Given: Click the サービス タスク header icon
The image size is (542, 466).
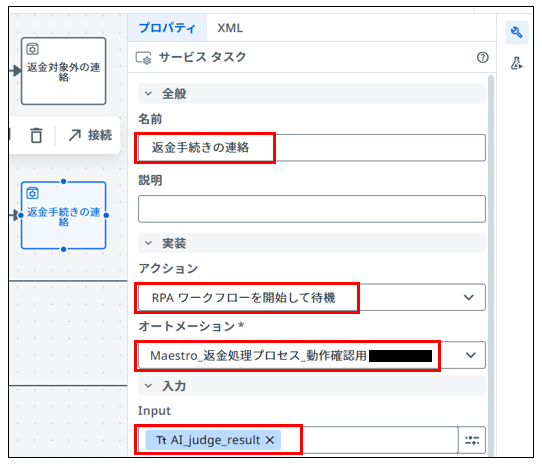Looking at the screenshot, I should (143, 58).
